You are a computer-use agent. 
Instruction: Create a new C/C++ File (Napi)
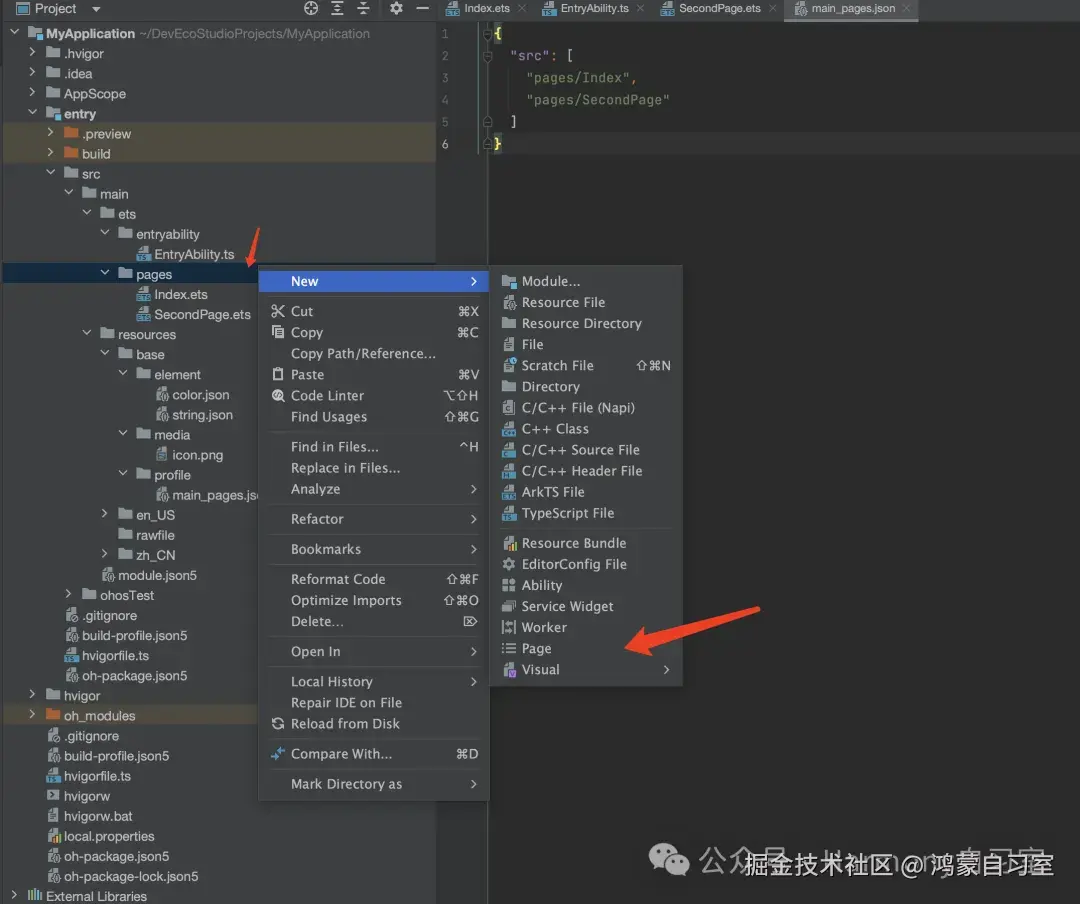pos(586,408)
